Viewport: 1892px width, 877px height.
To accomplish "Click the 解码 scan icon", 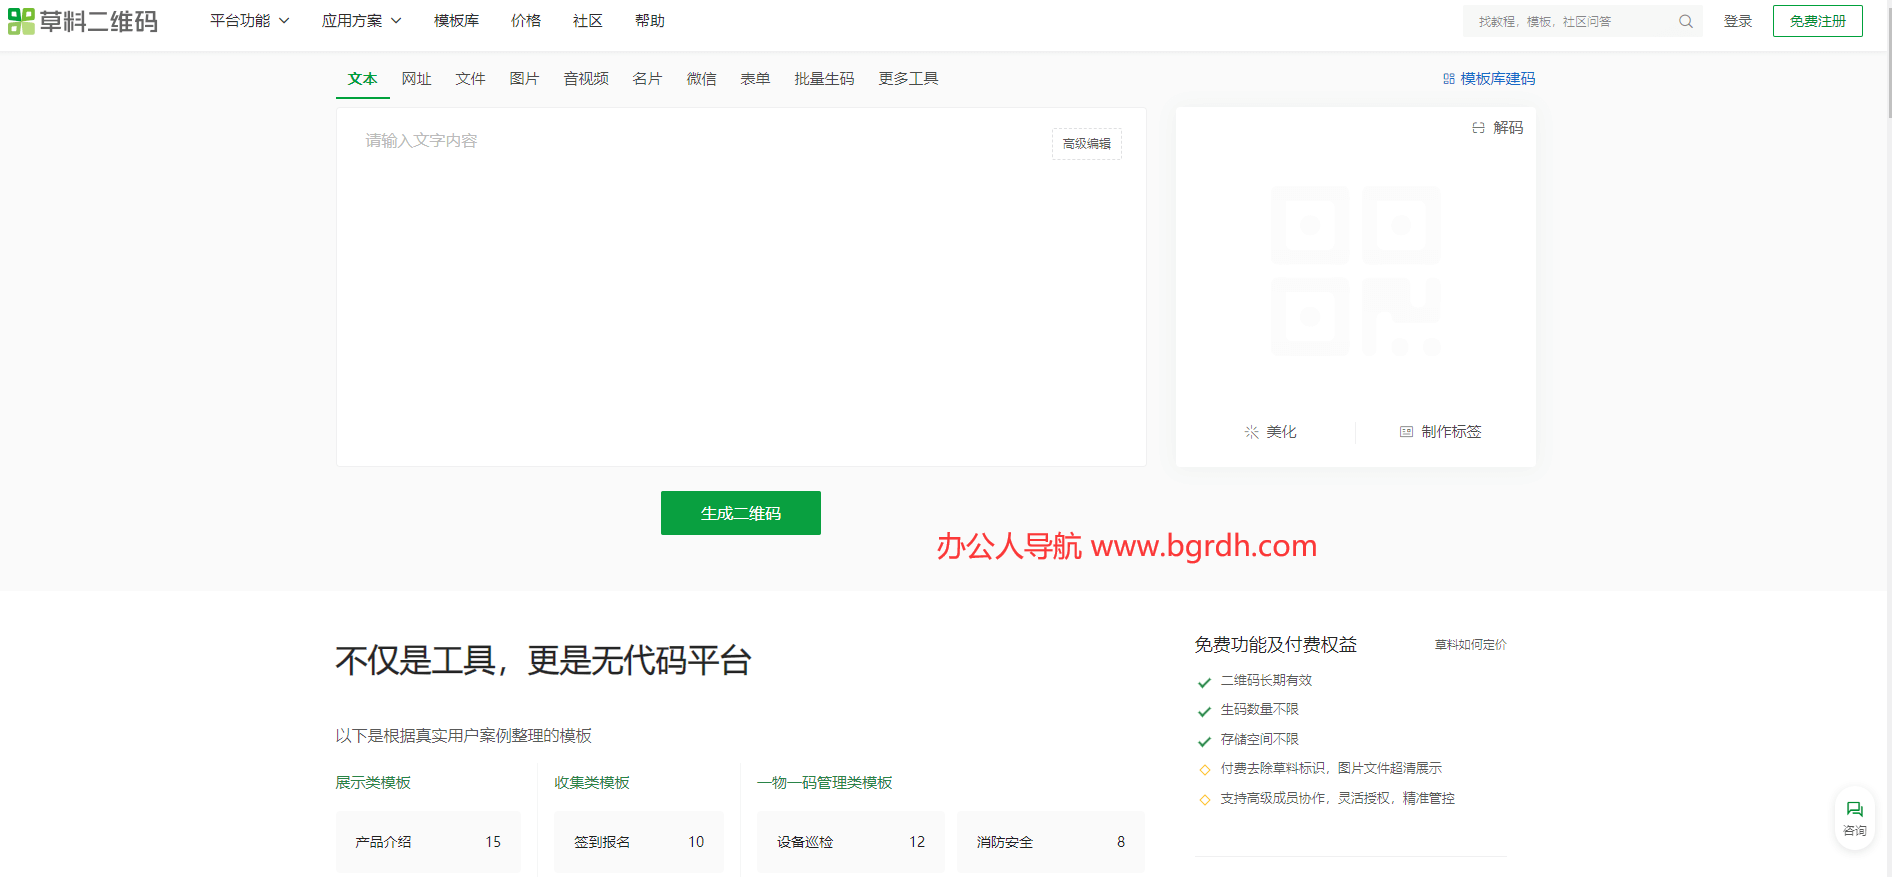I will [1478, 128].
